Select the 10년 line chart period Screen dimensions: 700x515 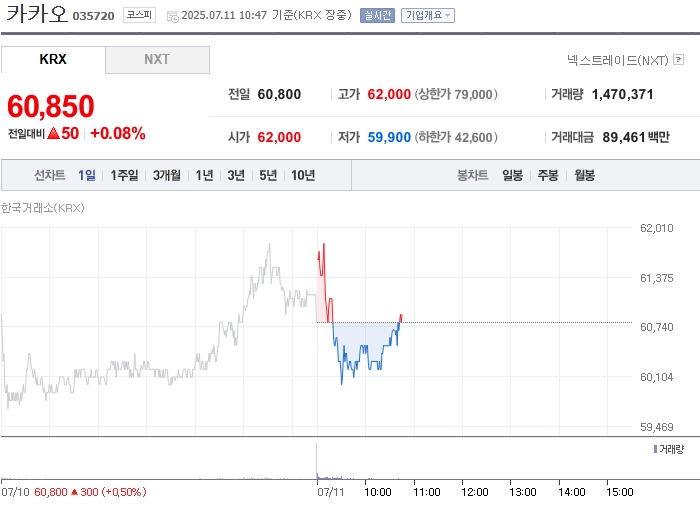click(x=303, y=175)
